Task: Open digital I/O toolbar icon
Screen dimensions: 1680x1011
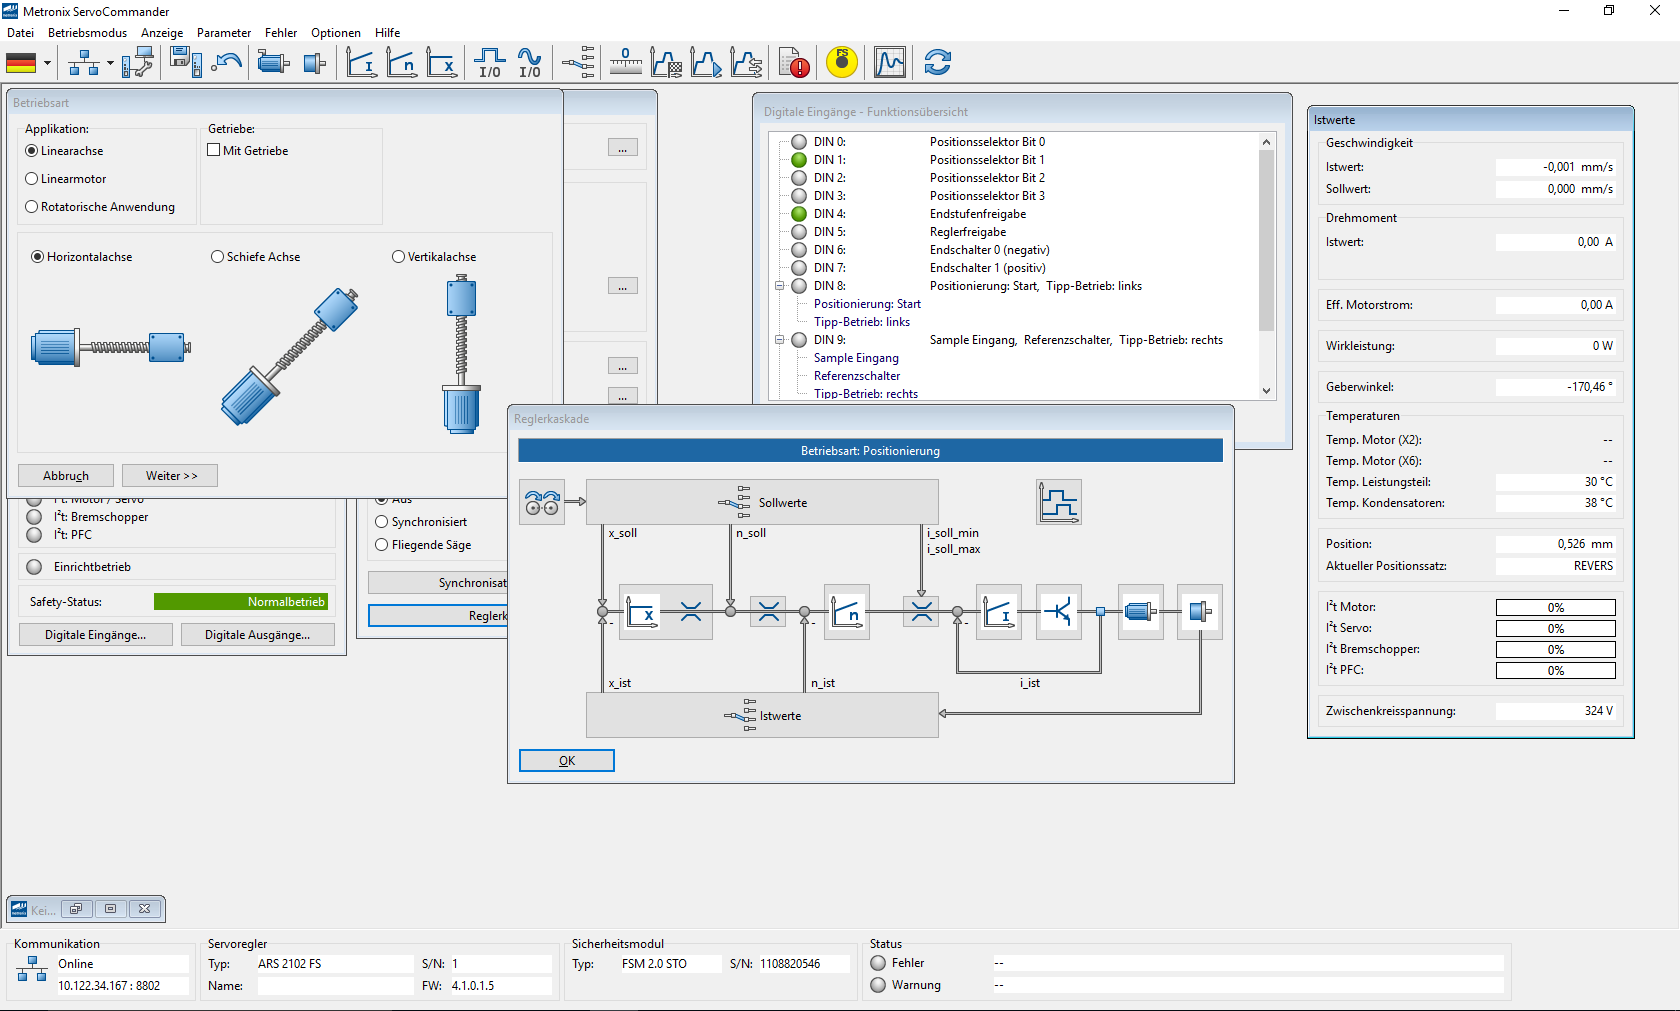Action: (x=490, y=63)
